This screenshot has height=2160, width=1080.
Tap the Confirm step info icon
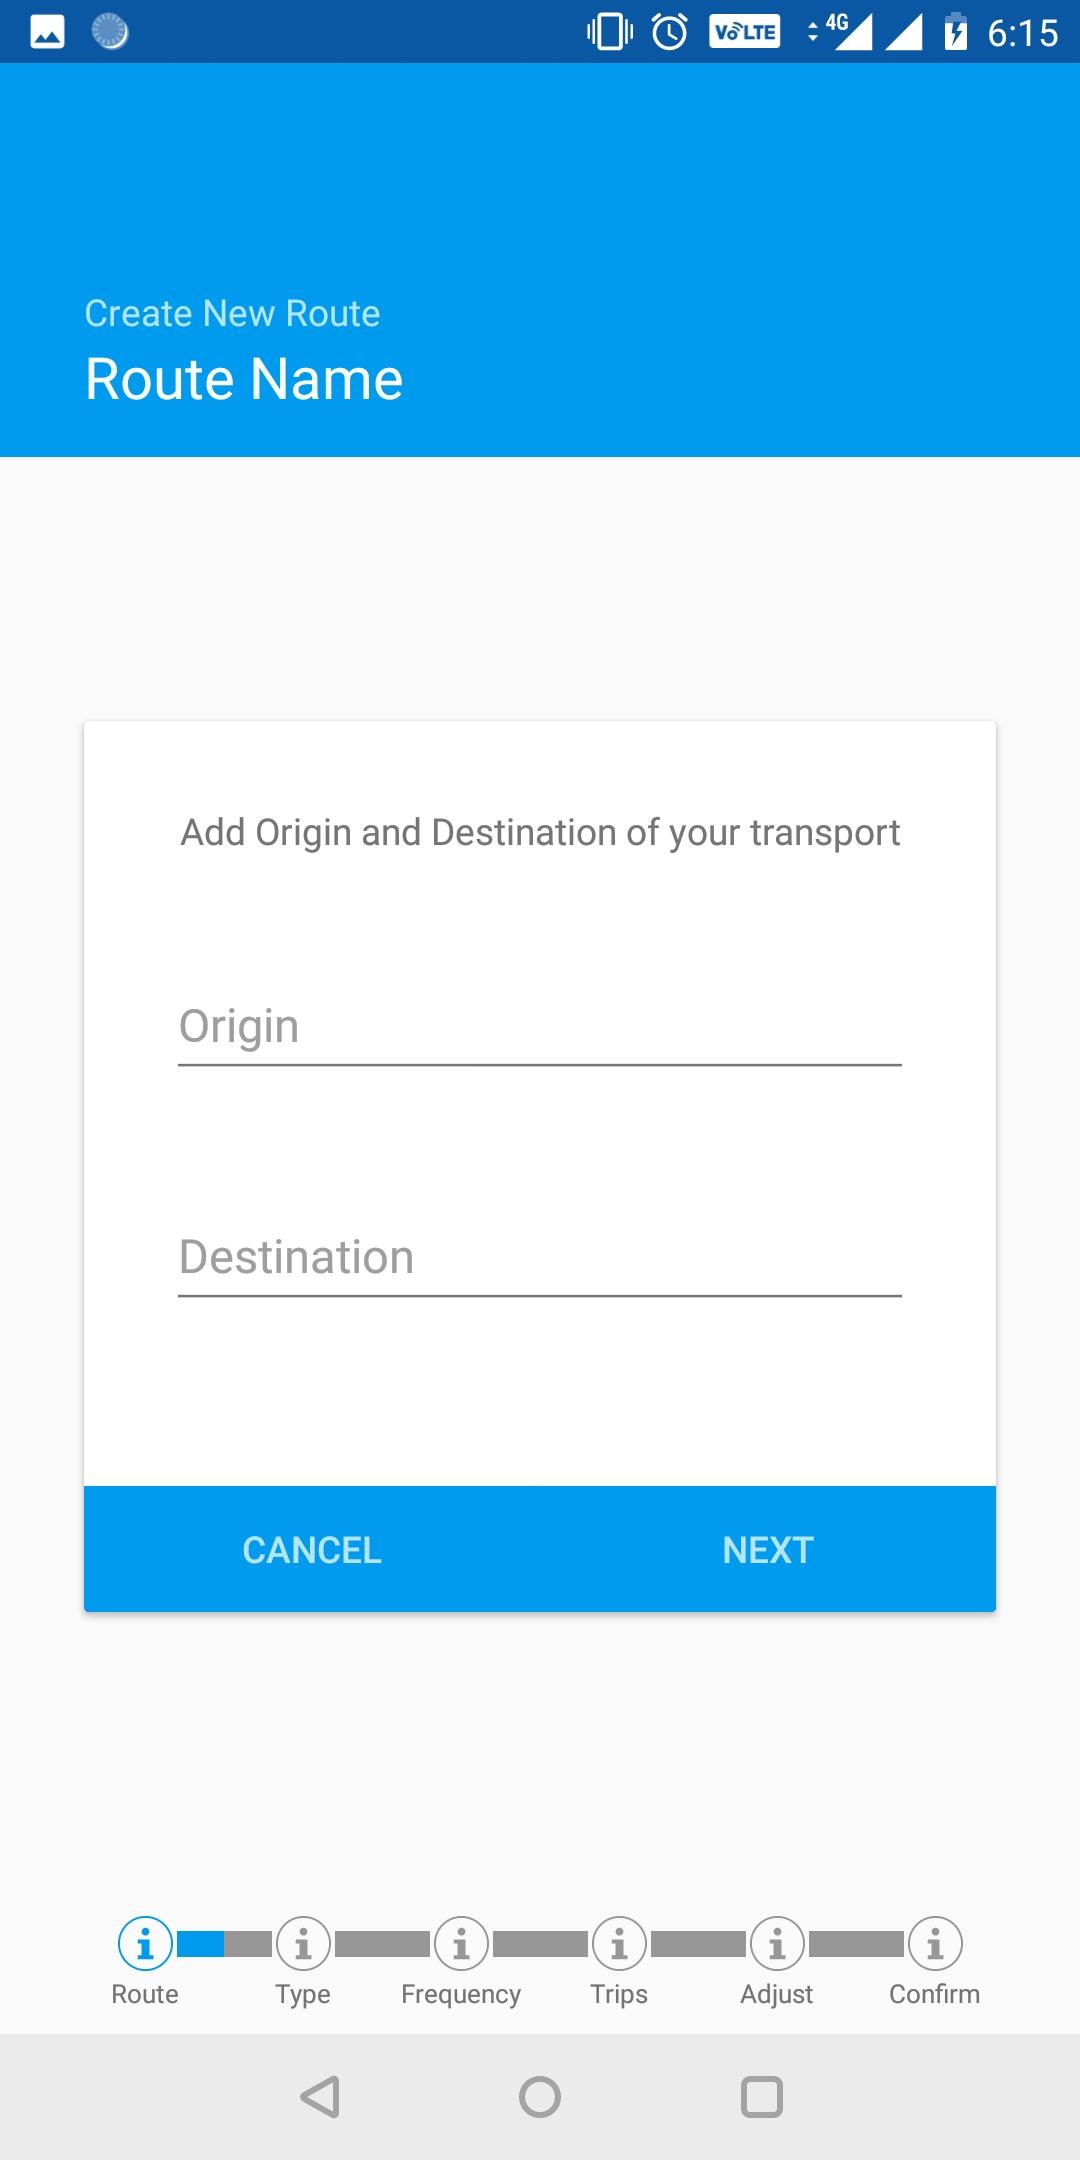(935, 1944)
